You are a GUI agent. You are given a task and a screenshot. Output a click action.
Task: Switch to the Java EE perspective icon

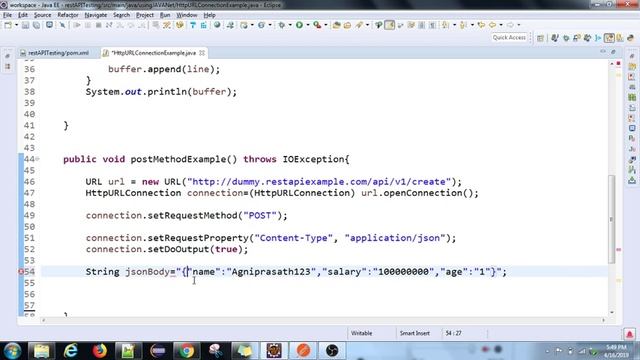pyautogui.click(x=609, y=38)
